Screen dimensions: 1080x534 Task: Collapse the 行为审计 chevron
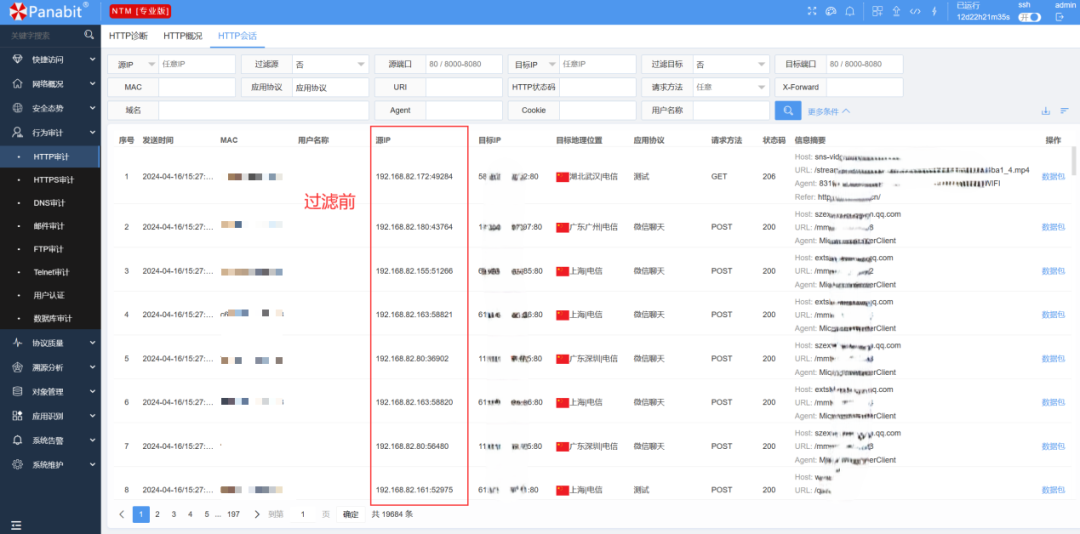click(x=92, y=132)
